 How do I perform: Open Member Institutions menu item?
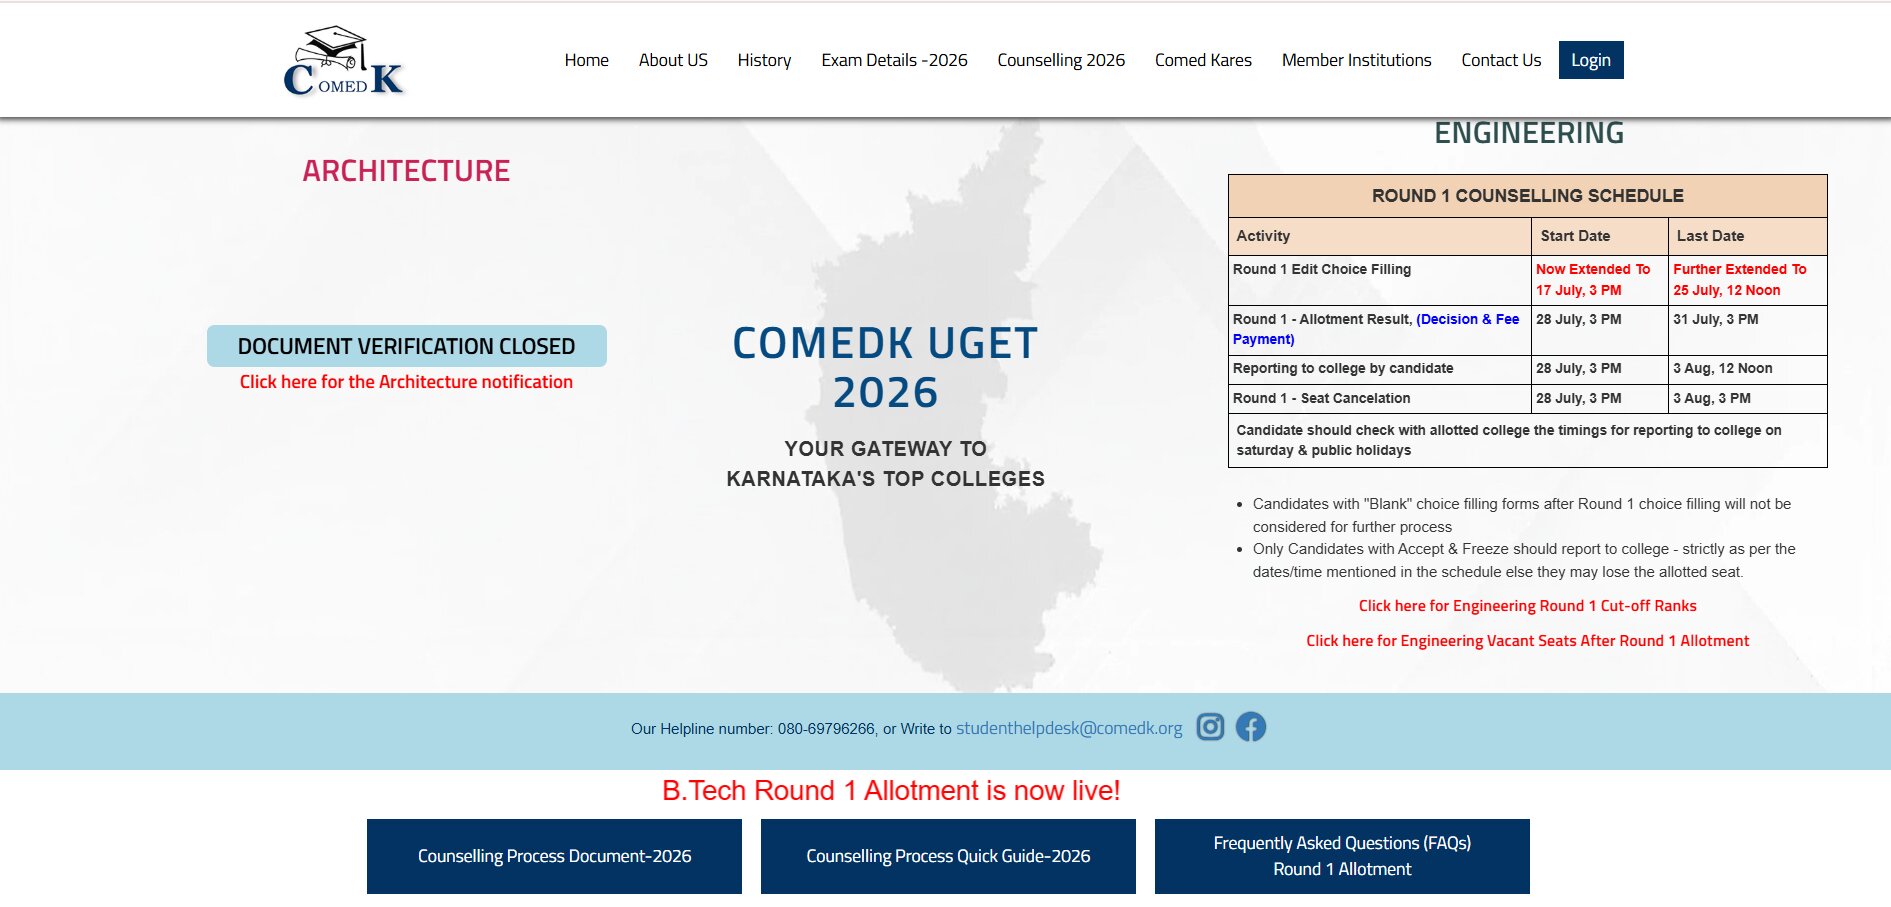click(1356, 60)
